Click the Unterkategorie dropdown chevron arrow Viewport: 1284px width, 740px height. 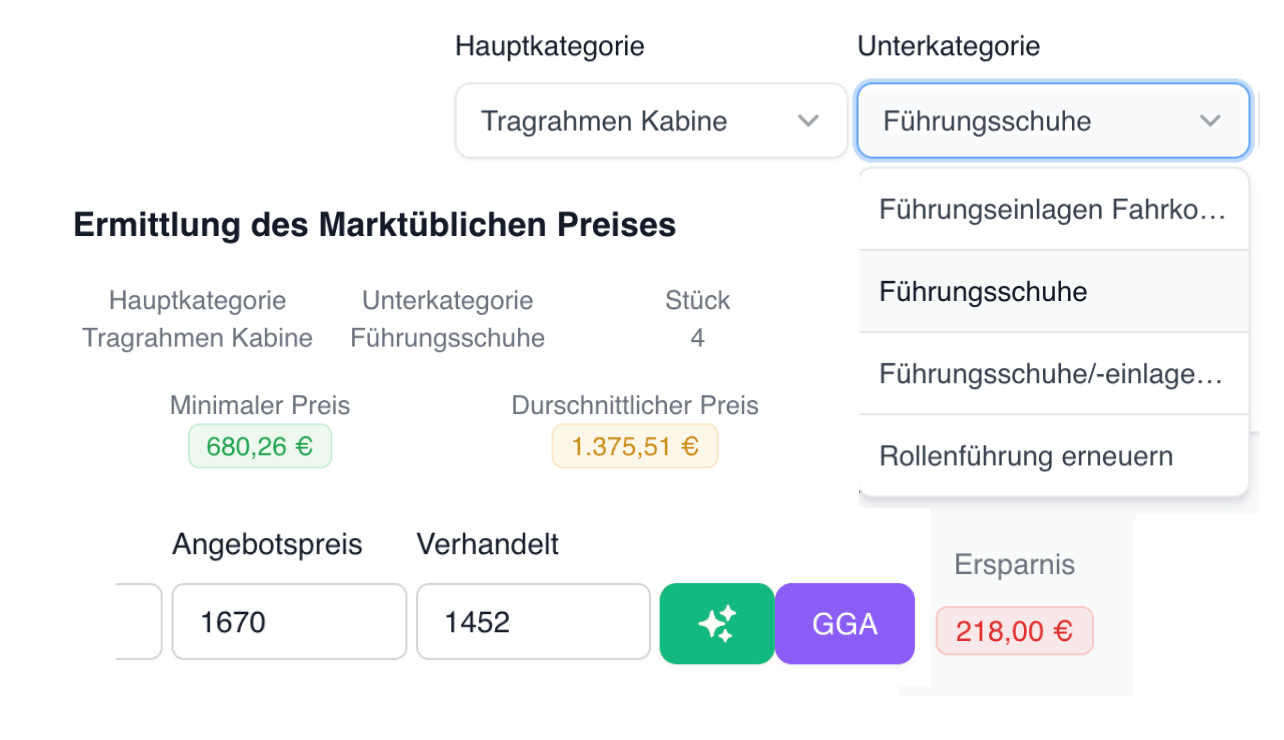pos(1210,121)
